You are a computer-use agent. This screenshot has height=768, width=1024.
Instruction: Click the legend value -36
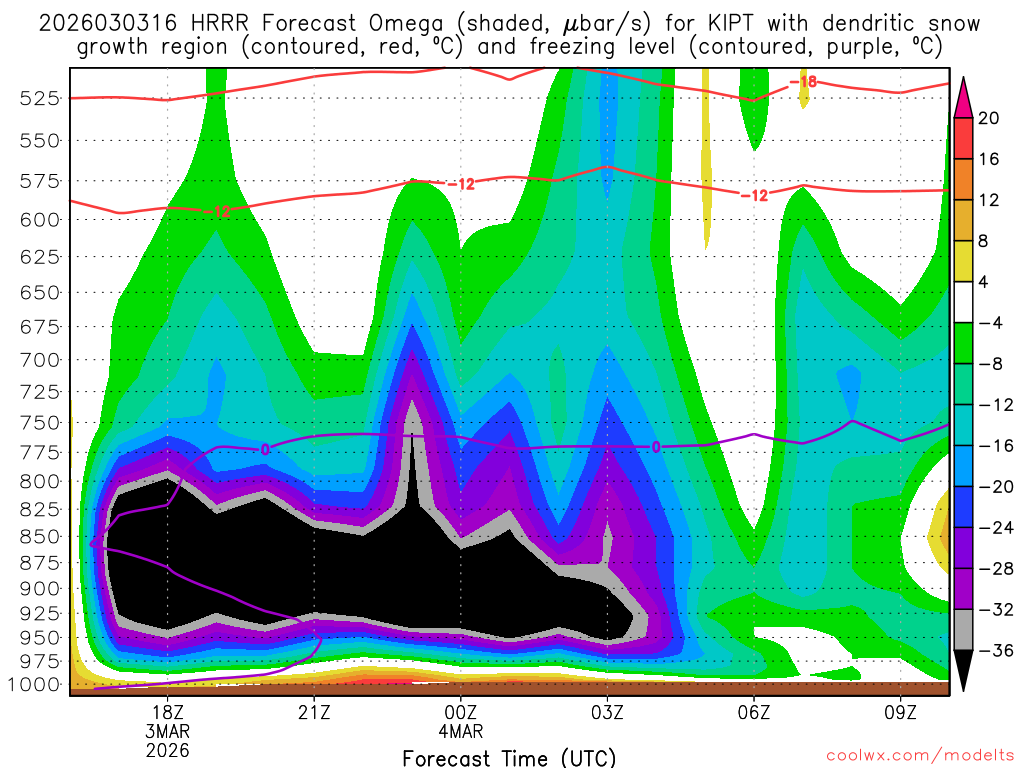(x=996, y=650)
